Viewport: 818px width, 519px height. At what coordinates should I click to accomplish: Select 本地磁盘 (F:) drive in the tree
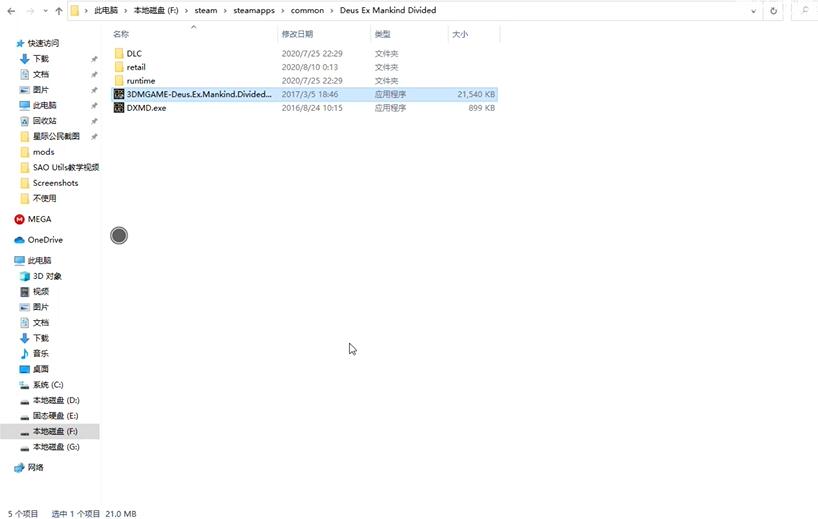click(50, 431)
